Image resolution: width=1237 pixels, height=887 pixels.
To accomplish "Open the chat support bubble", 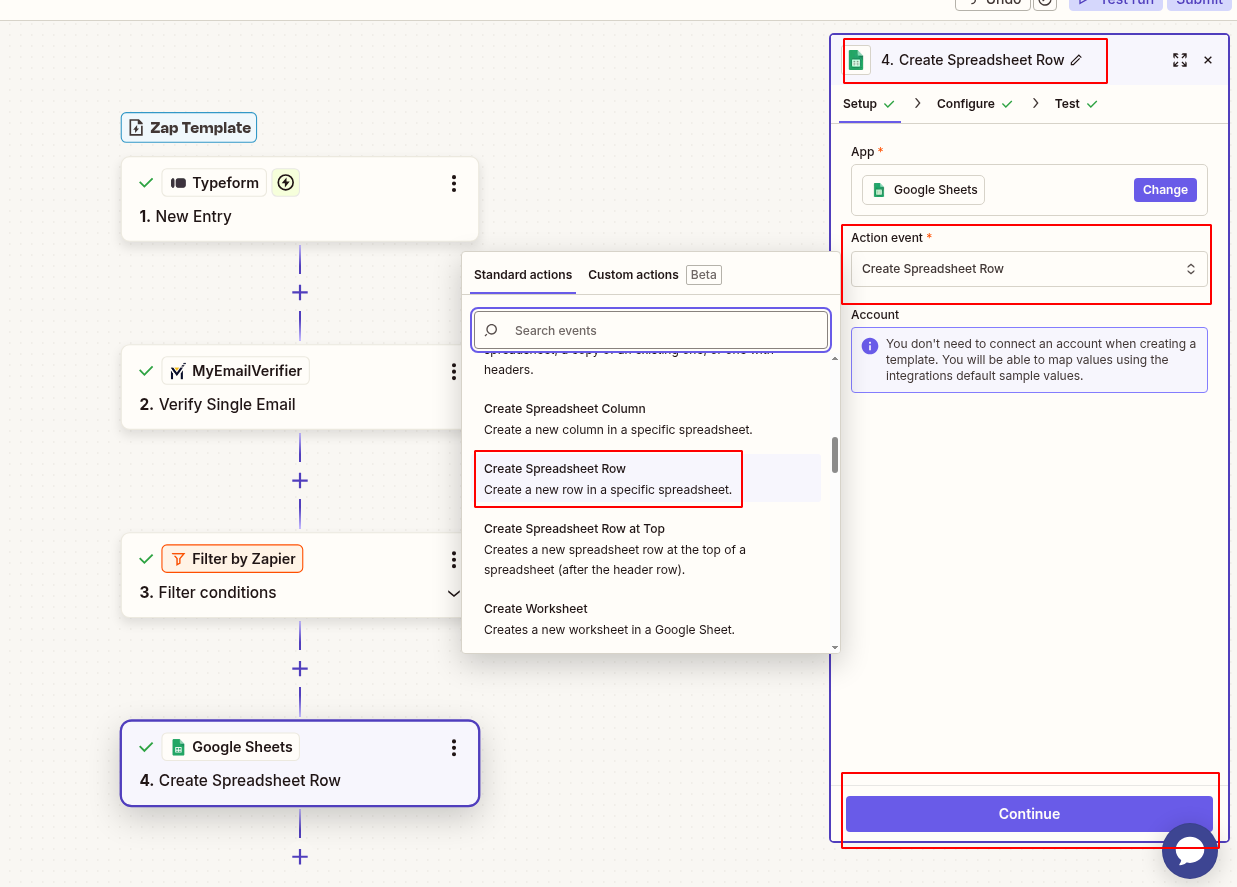I will (x=1189, y=851).
